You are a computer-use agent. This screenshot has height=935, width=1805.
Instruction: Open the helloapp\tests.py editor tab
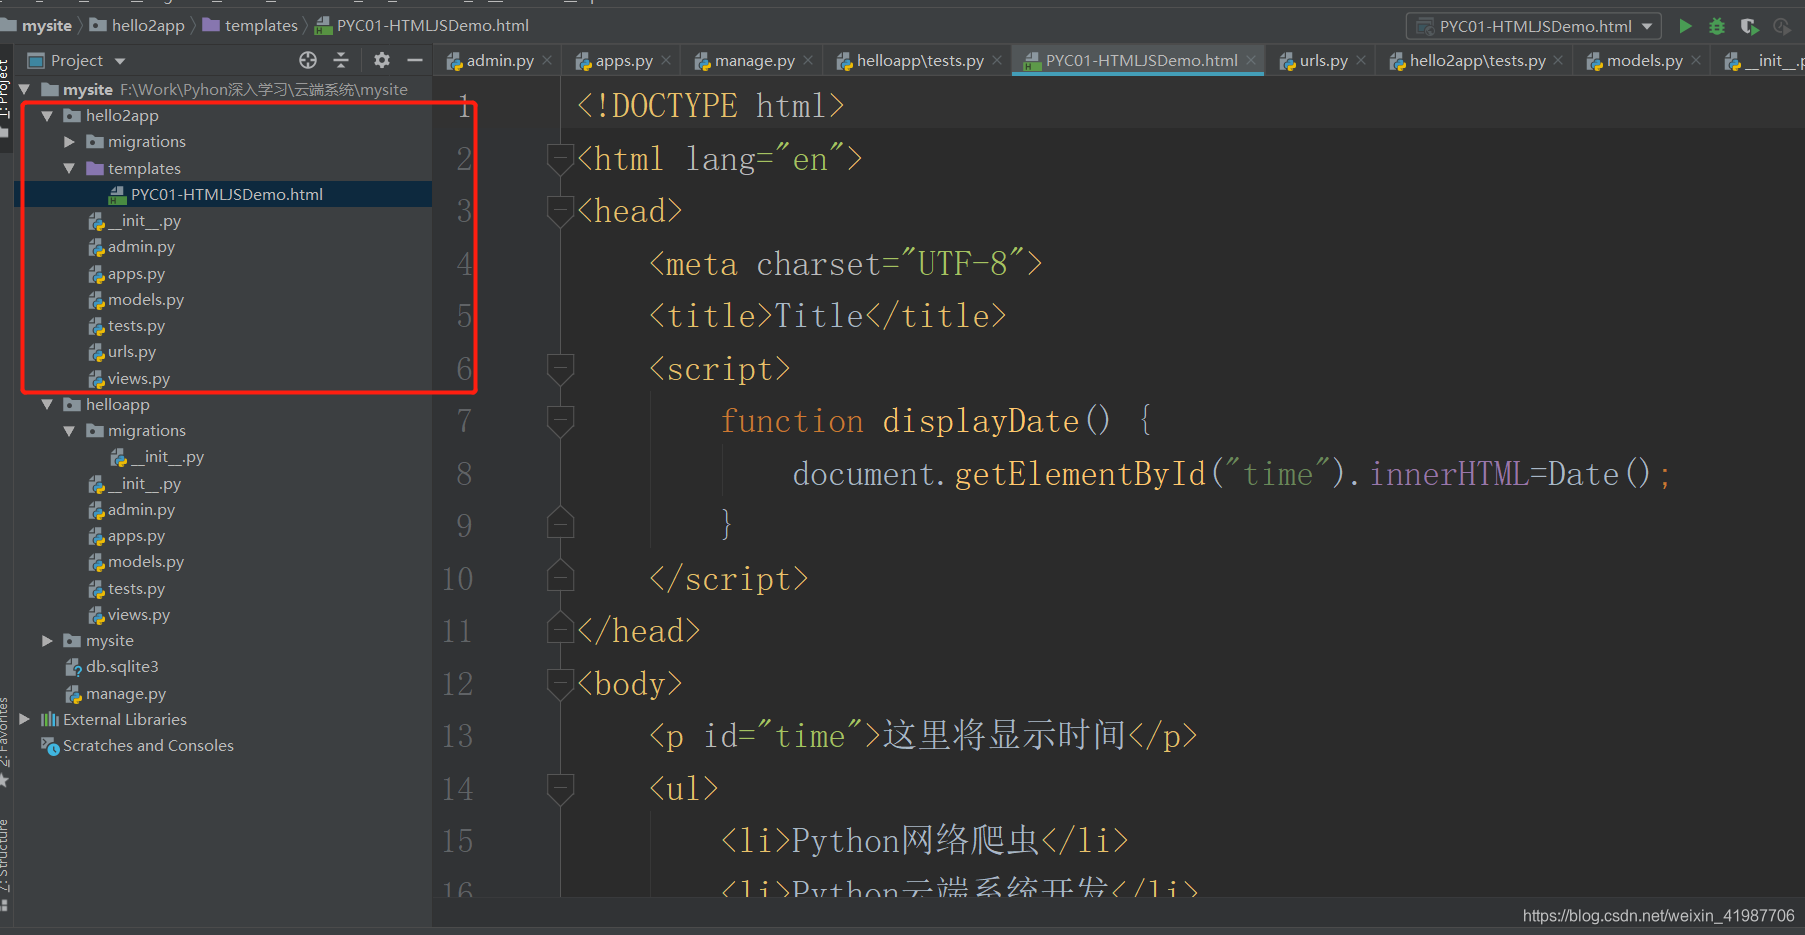pyautogui.click(x=910, y=61)
